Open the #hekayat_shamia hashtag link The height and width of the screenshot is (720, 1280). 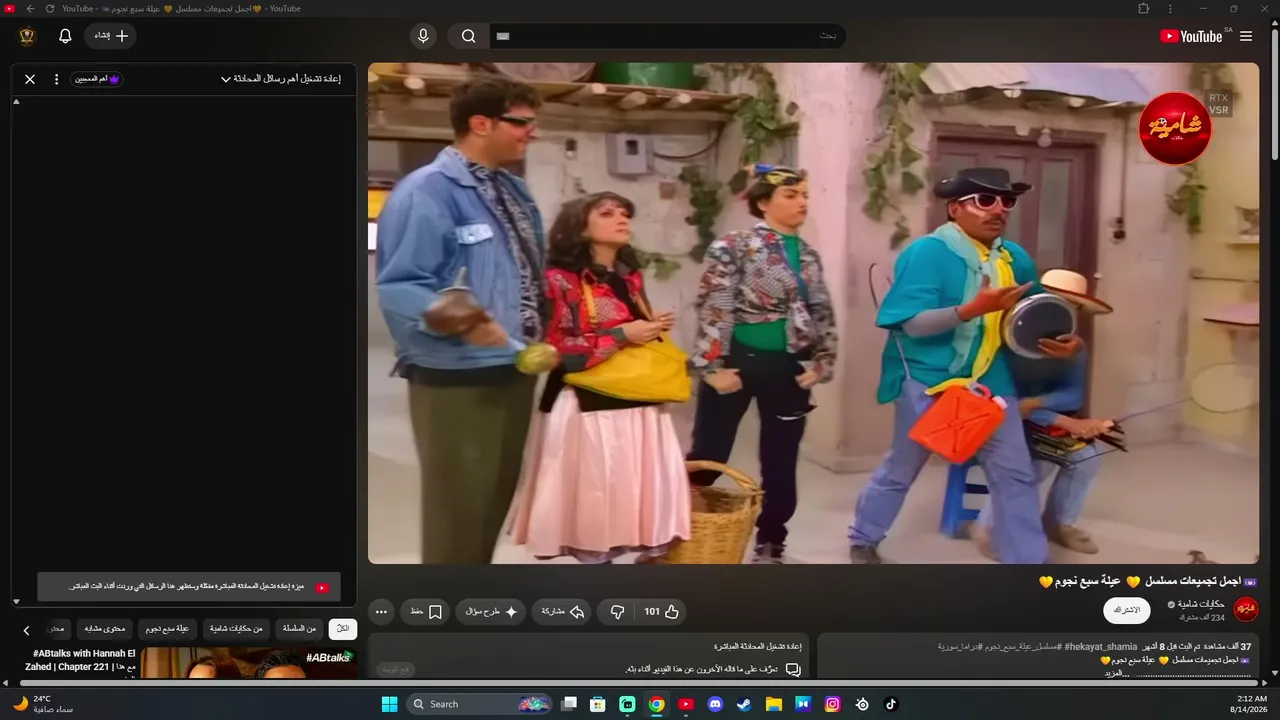(1101, 647)
